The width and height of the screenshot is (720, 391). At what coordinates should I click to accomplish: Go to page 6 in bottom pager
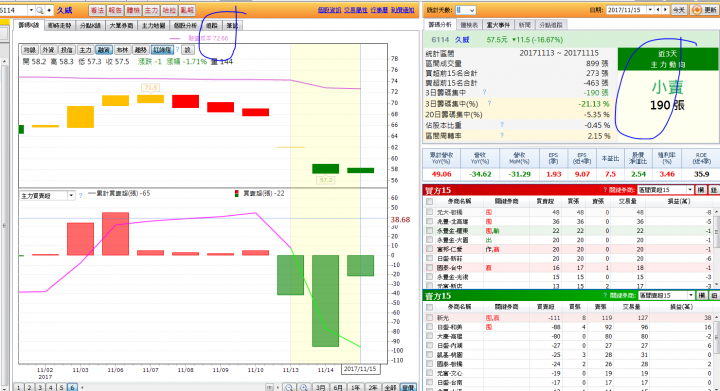[72, 388]
